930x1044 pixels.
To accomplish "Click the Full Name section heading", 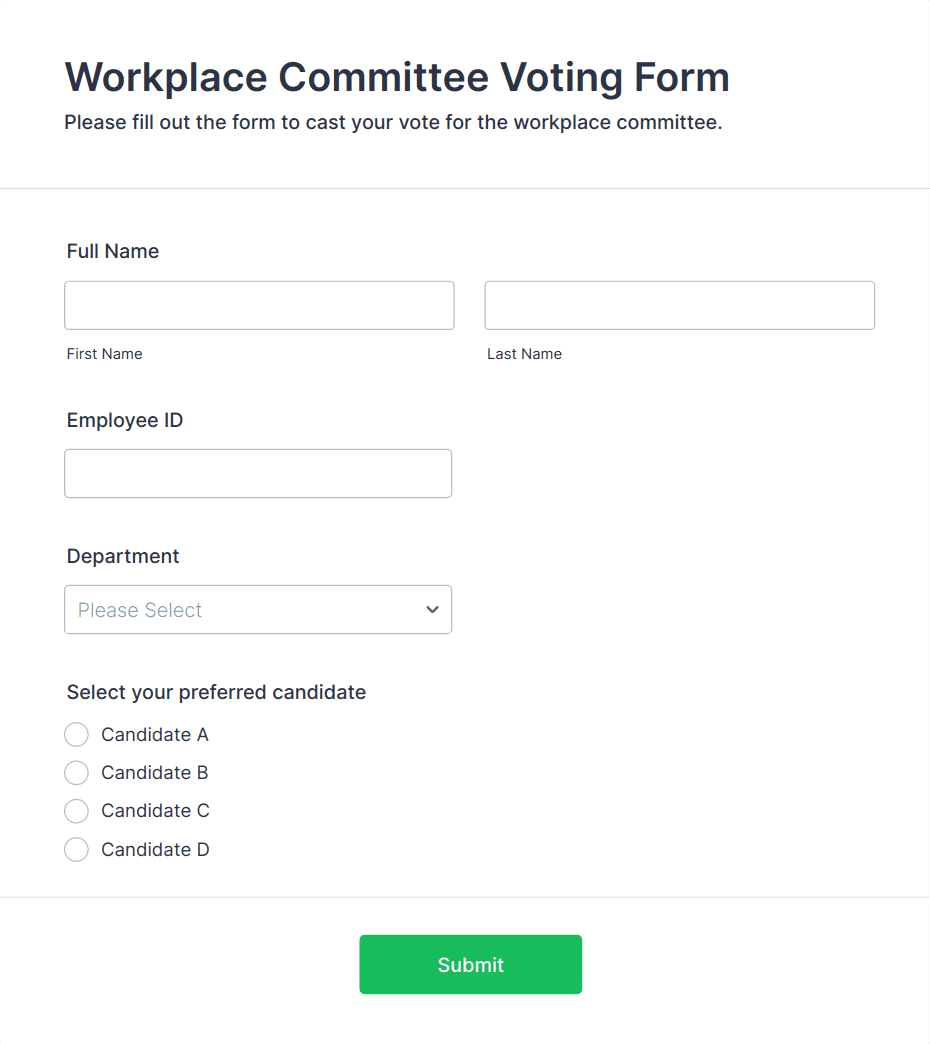I will click(x=112, y=251).
